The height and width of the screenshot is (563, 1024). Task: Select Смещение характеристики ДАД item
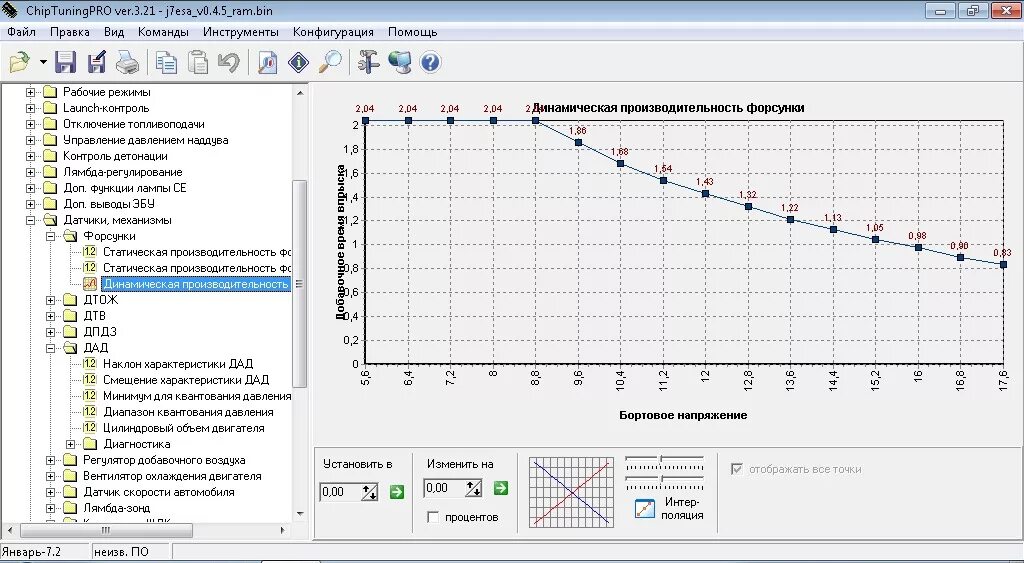(185, 380)
